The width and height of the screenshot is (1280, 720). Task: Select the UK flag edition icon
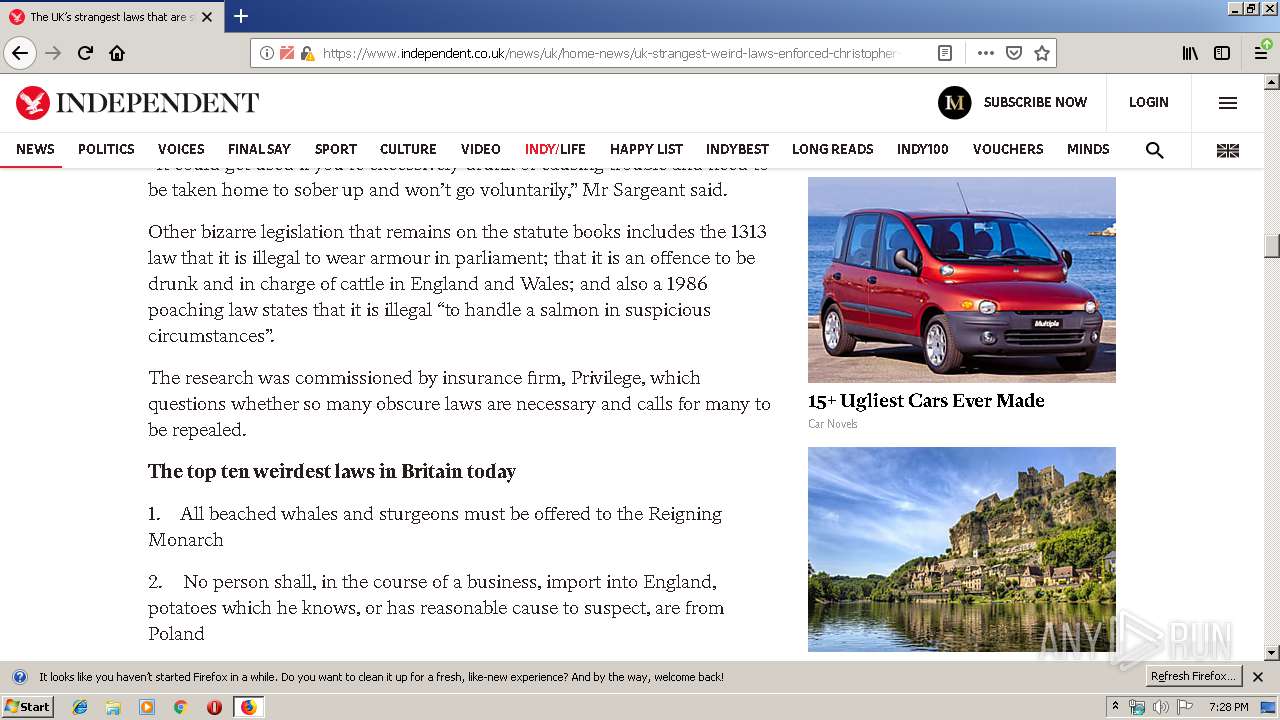(1228, 150)
